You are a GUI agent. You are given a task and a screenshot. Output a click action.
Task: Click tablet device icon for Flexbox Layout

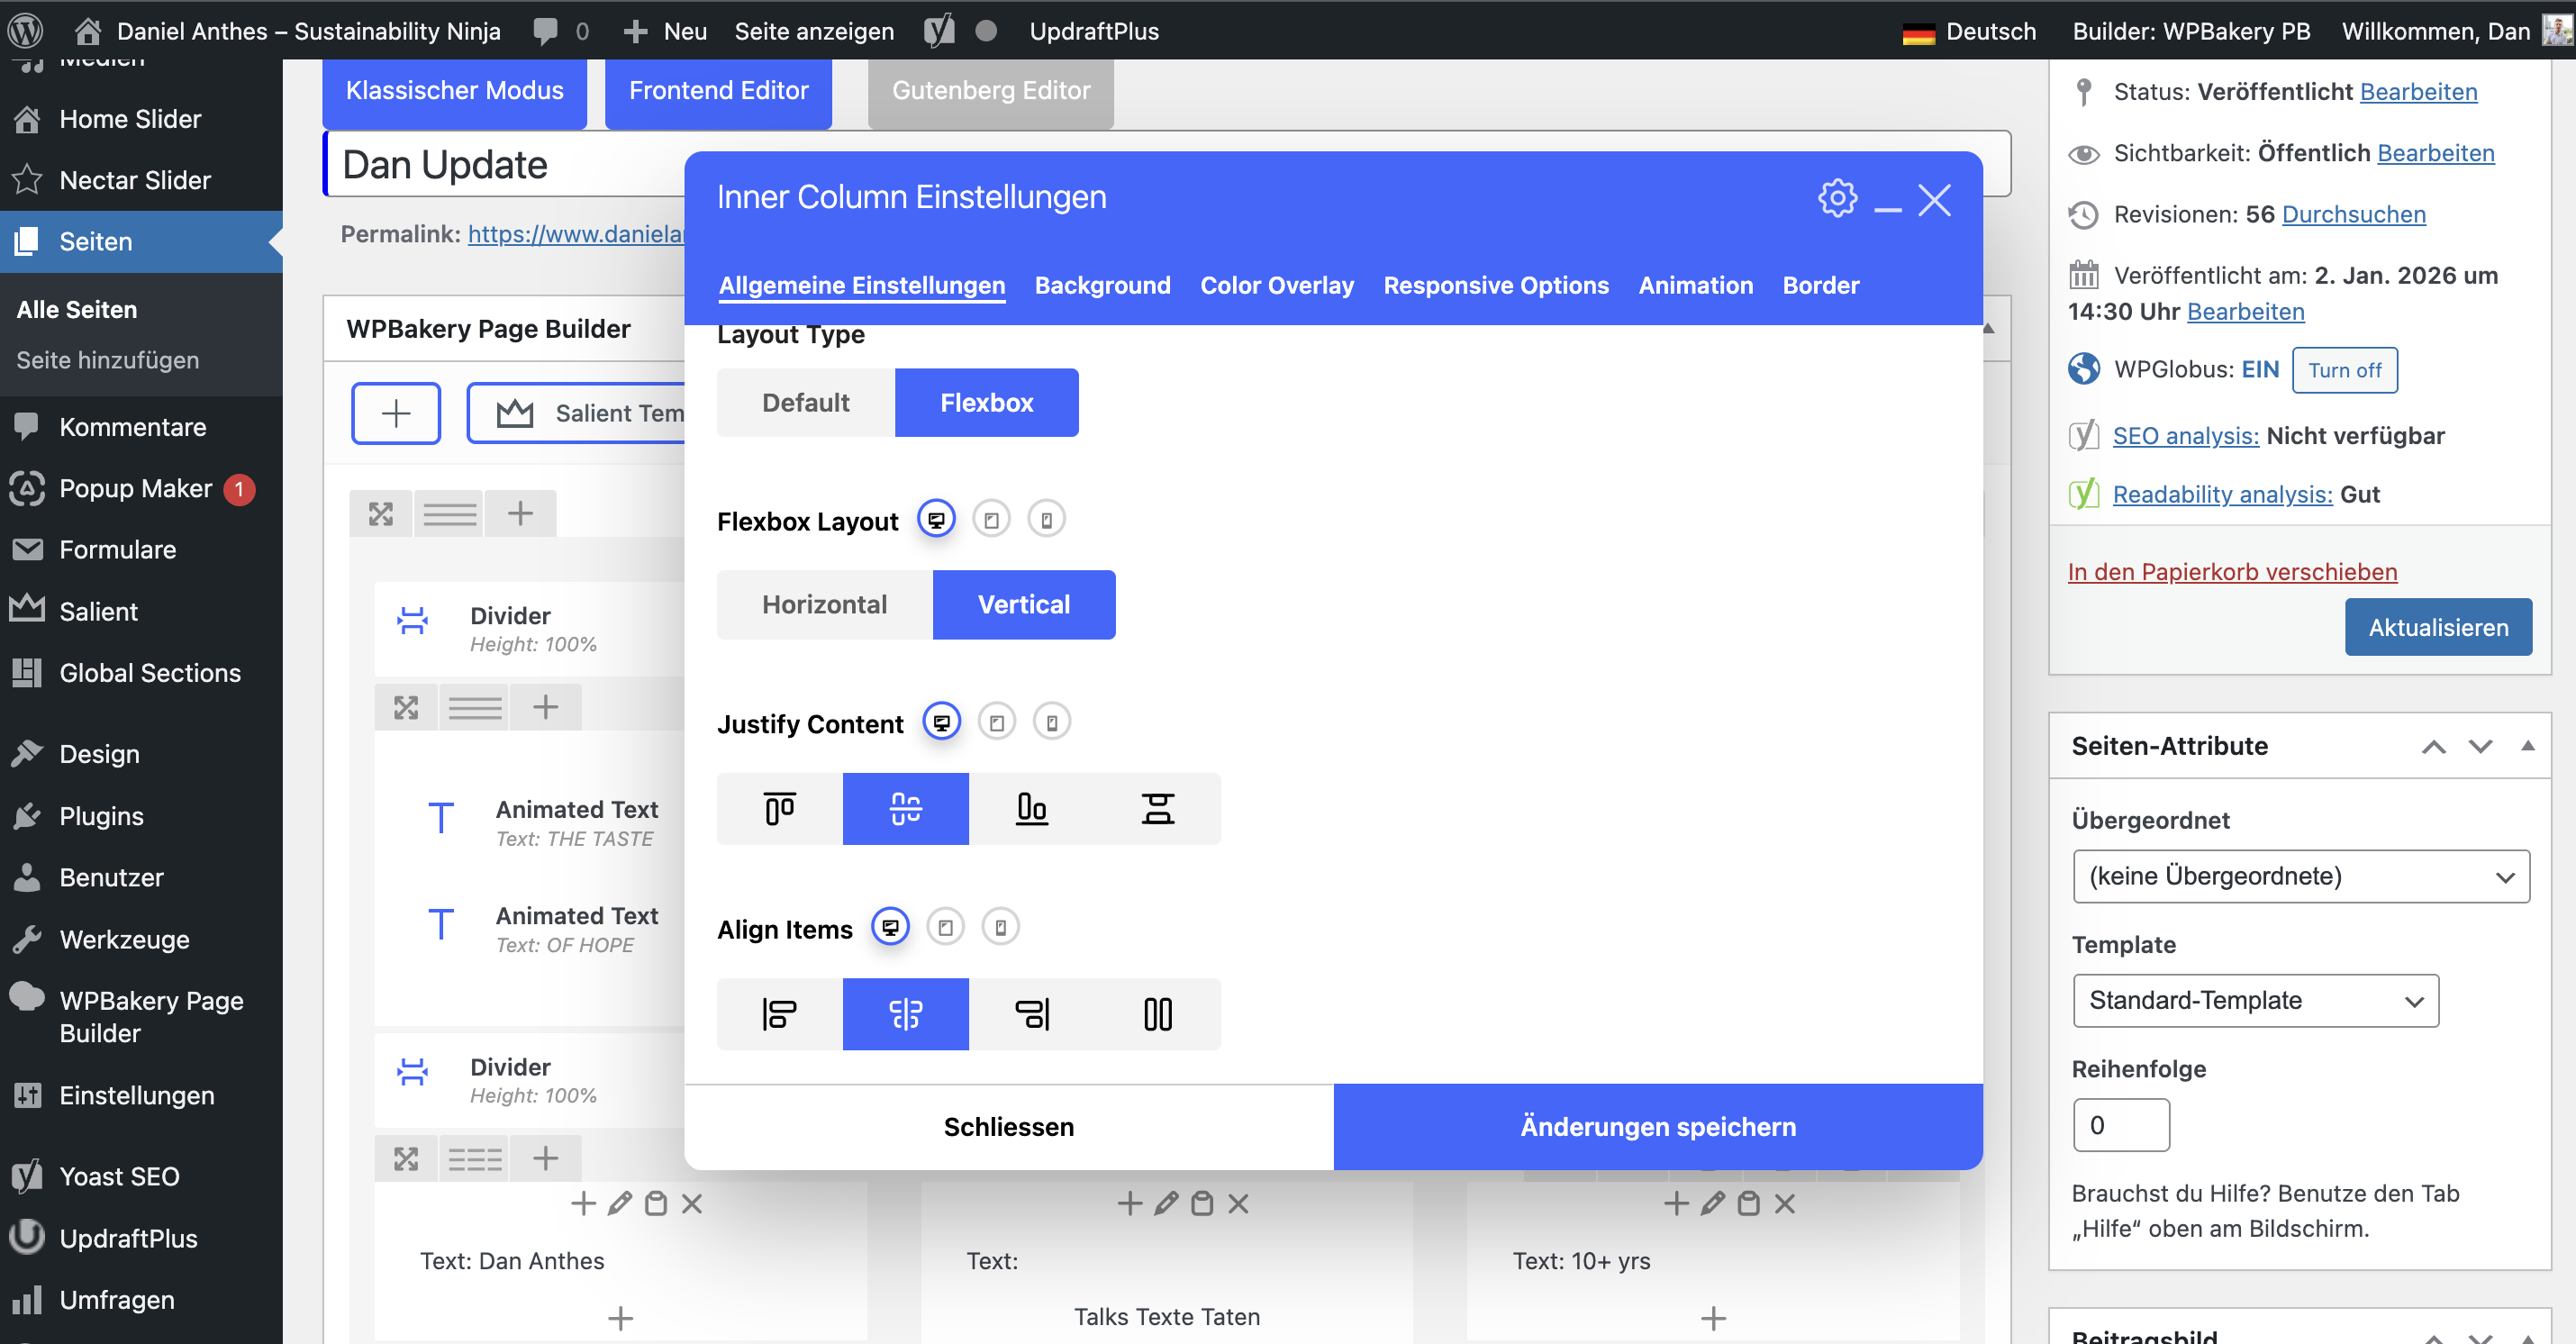tap(991, 520)
